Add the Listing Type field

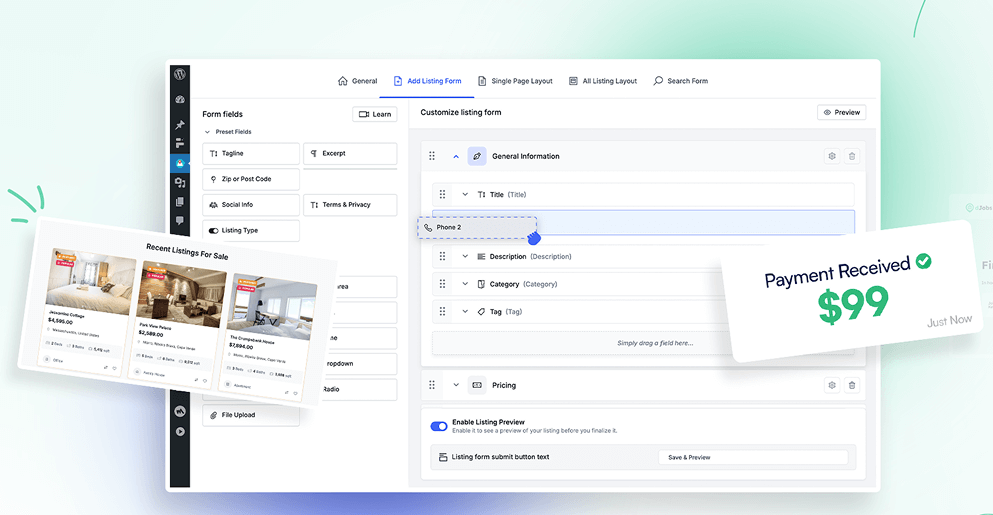(251, 231)
